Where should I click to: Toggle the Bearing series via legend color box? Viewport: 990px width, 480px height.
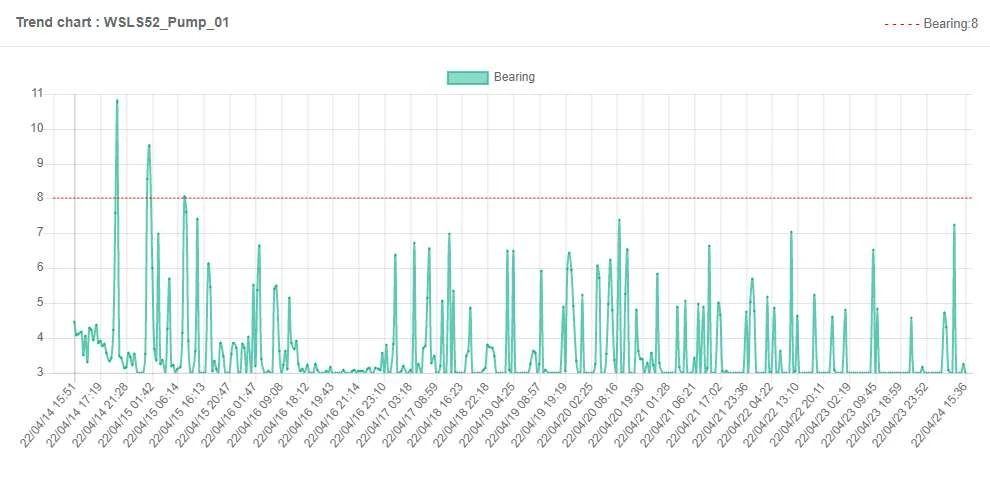(x=468, y=78)
